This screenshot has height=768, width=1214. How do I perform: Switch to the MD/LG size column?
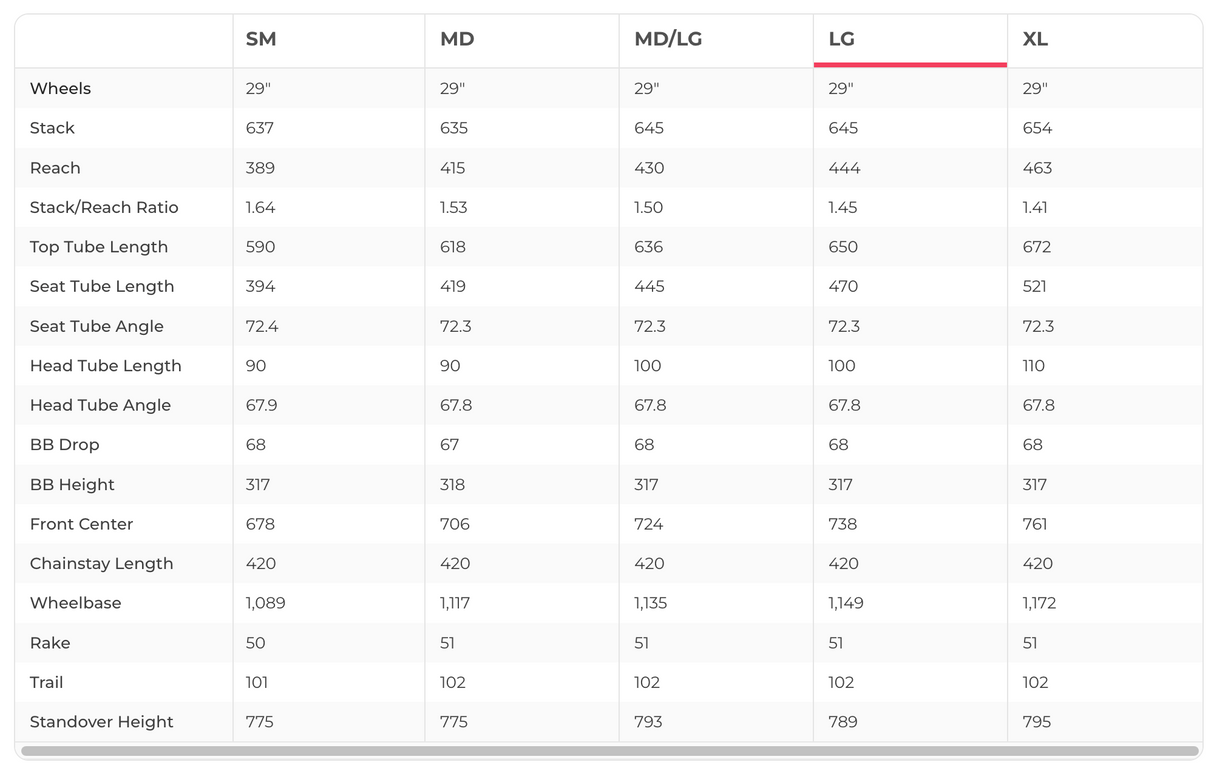pos(668,40)
